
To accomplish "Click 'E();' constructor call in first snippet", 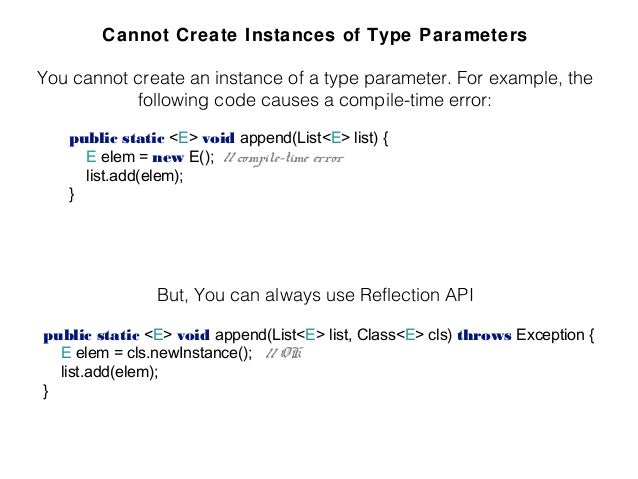I will click(x=201, y=157).
